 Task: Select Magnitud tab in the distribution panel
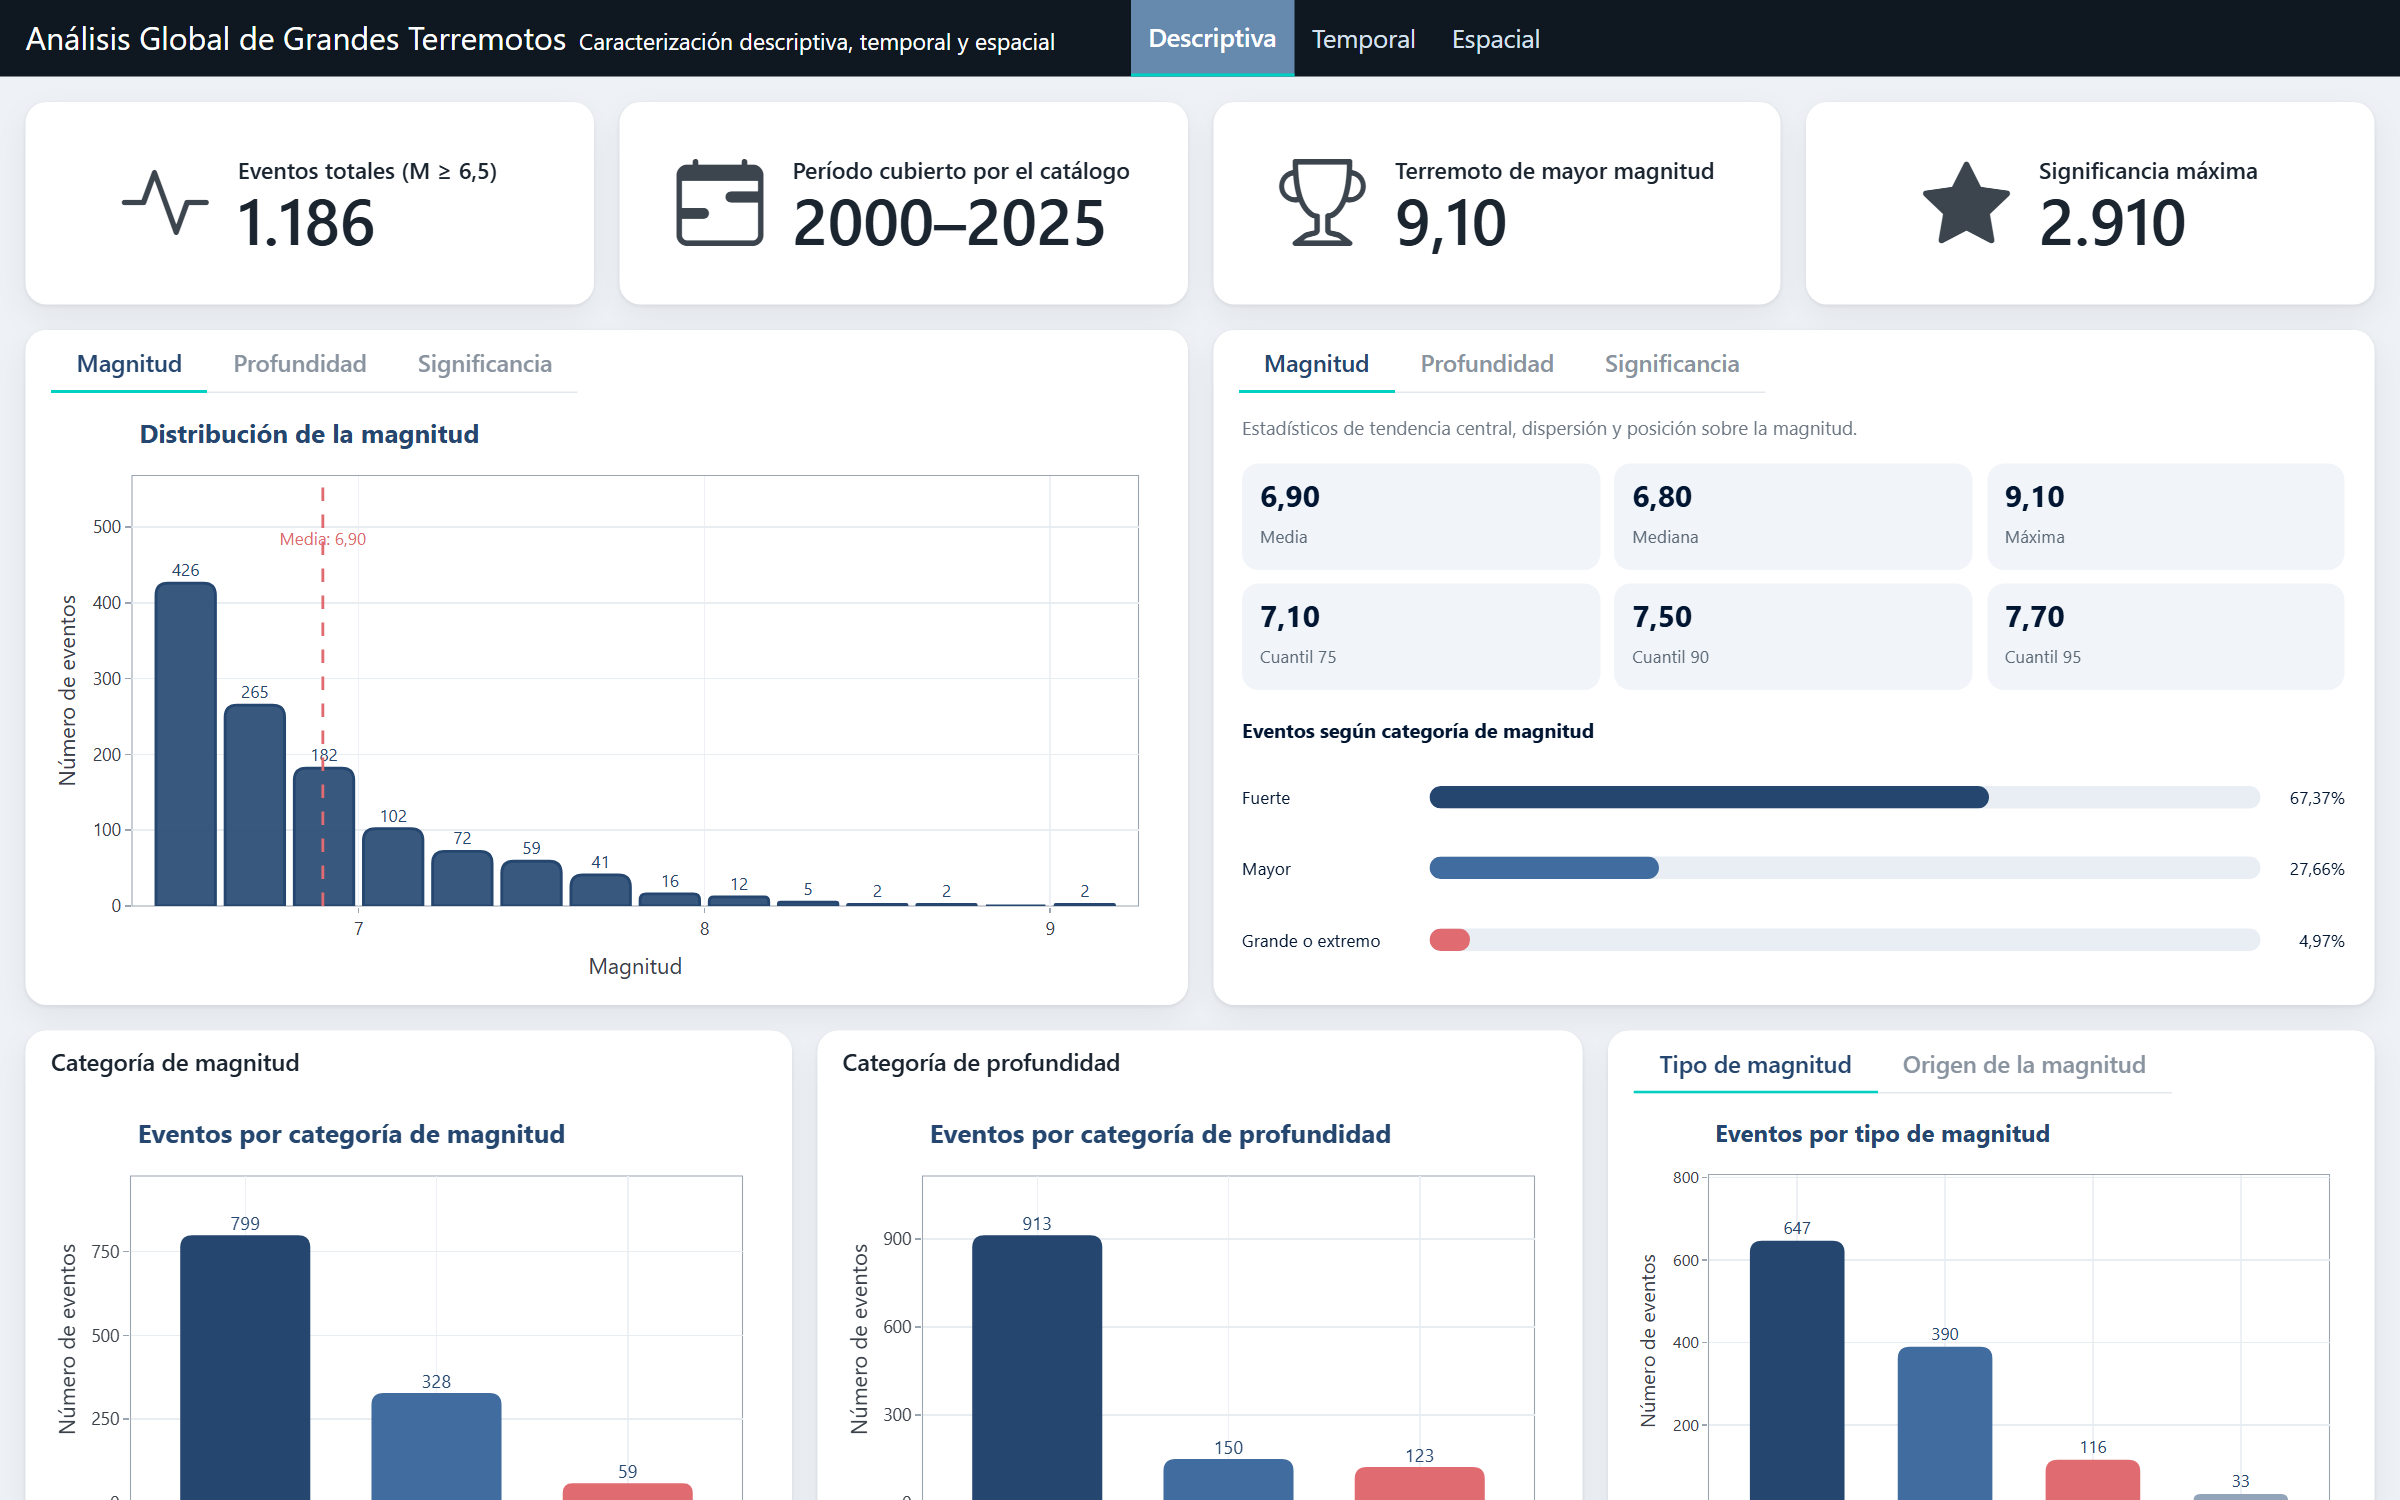pos(129,364)
